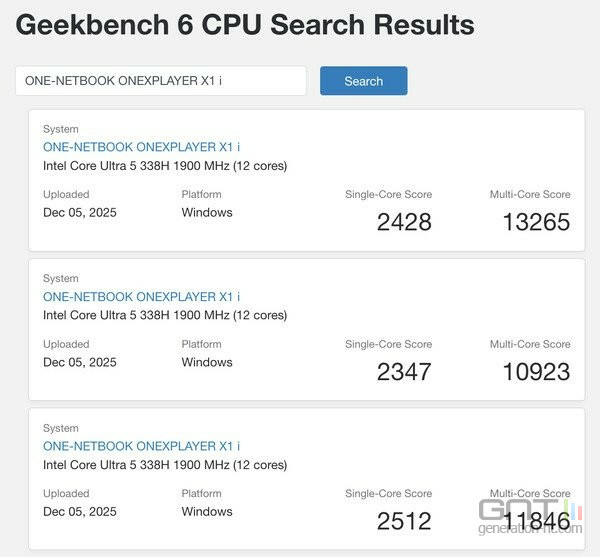Open the third ONEXPLAYER X1 i result link
This screenshot has height=557, width=600.
141,446
